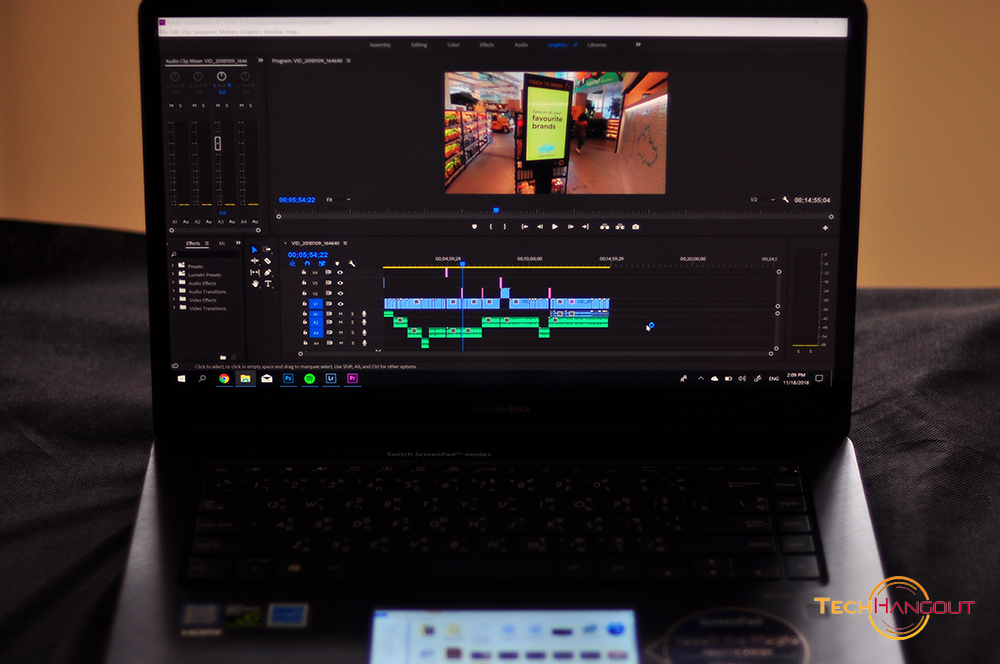Select the Razor tool
1000x664 pixels.
(268, 261)
